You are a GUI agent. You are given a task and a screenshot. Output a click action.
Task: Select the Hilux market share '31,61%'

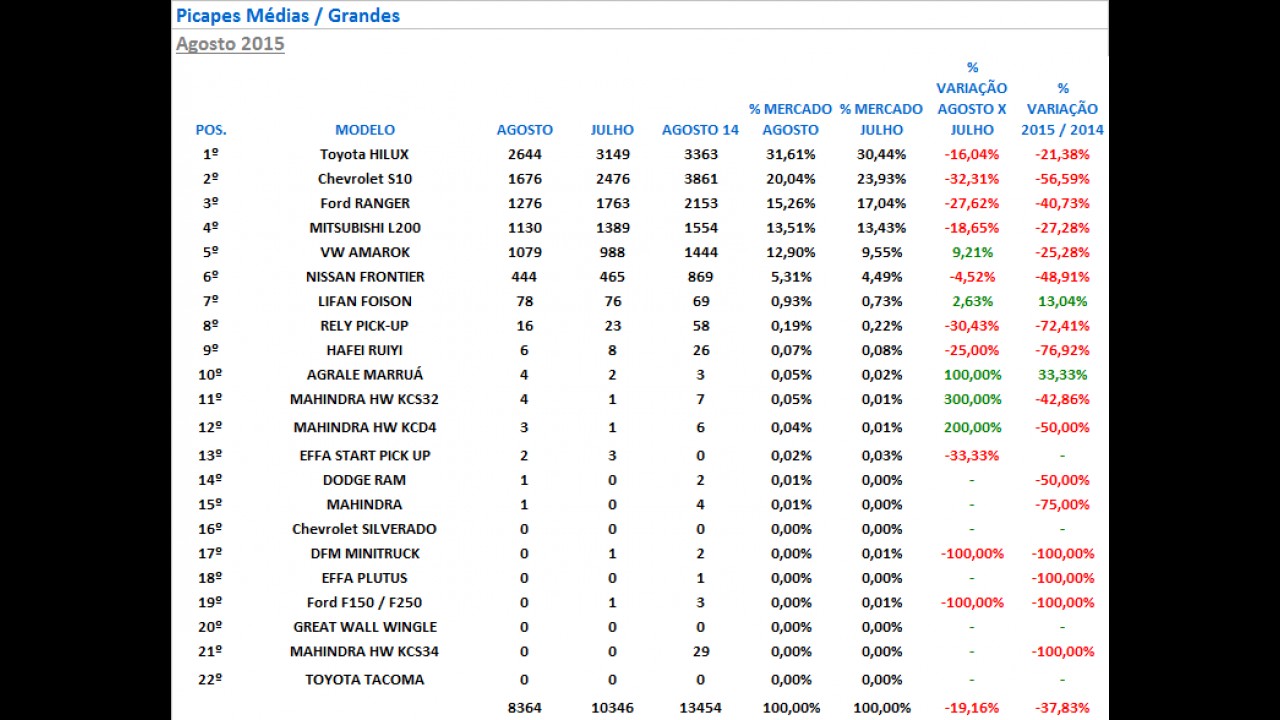[790, 154]
